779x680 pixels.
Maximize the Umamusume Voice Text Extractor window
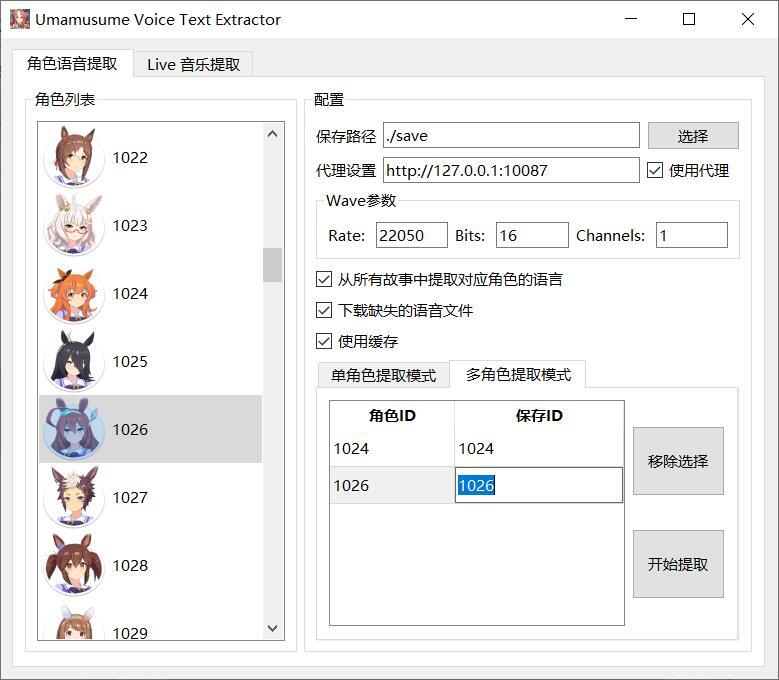coord(689,19)
